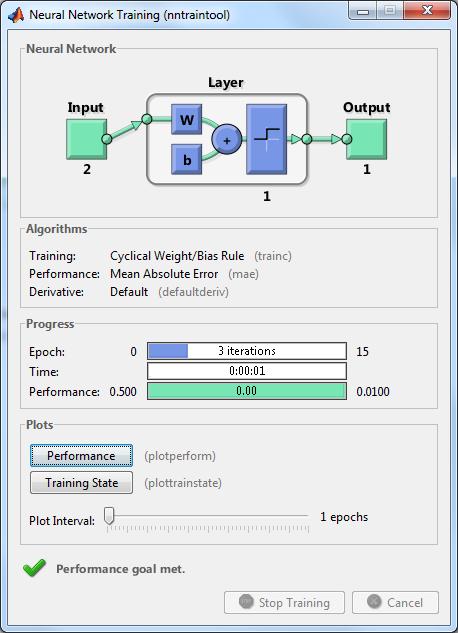
Task: Click the '1 epochs' plot interval value
Action: (x=344, y=517)
